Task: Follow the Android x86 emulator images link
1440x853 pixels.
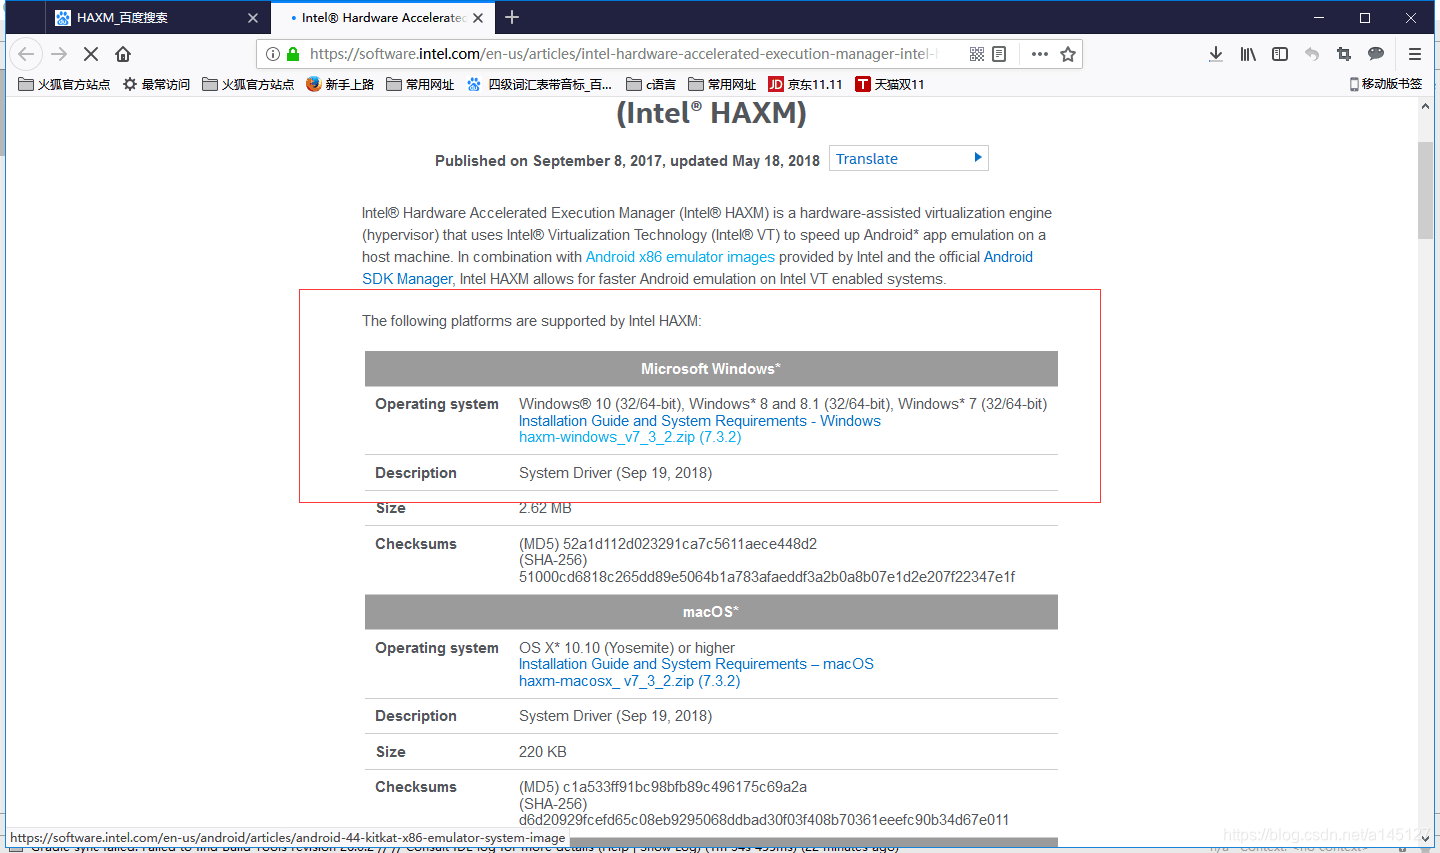Action: (680, 257)
